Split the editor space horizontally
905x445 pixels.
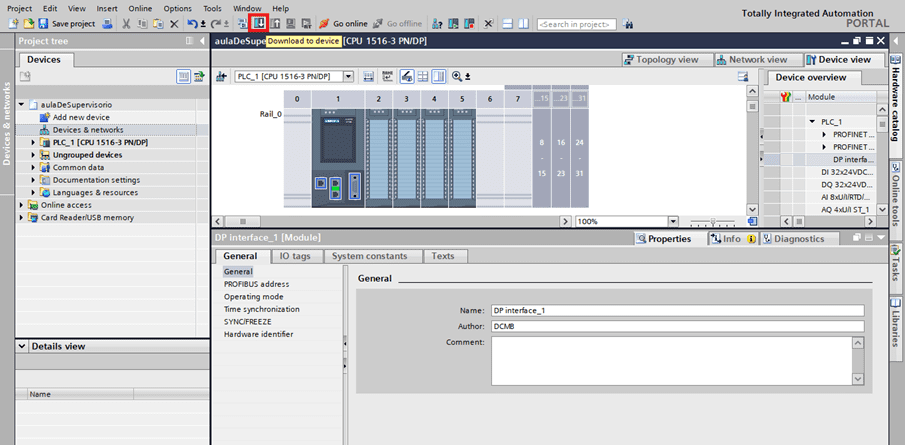(x=508, y=24)
